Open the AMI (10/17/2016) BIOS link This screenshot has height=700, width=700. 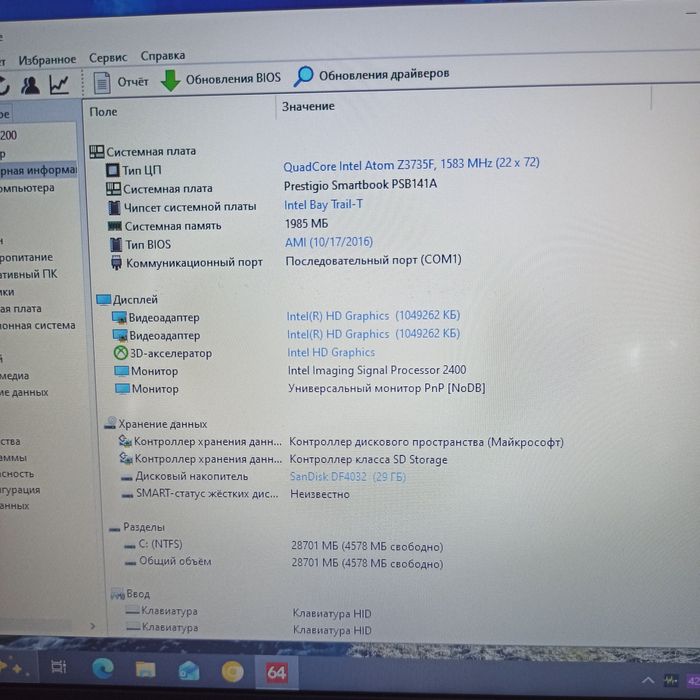pyautogui.click(x=329, y=242)
